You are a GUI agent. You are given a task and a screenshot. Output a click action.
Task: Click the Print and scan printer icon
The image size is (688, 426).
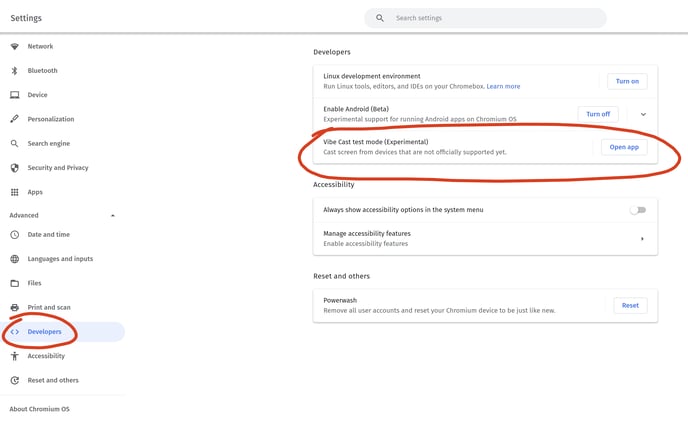(14, 308)
